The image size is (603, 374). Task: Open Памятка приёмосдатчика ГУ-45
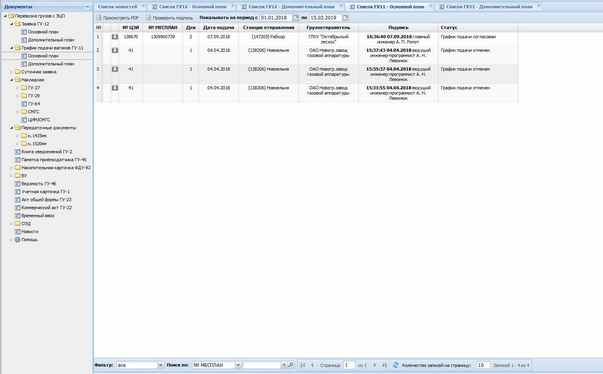(53, 160)
